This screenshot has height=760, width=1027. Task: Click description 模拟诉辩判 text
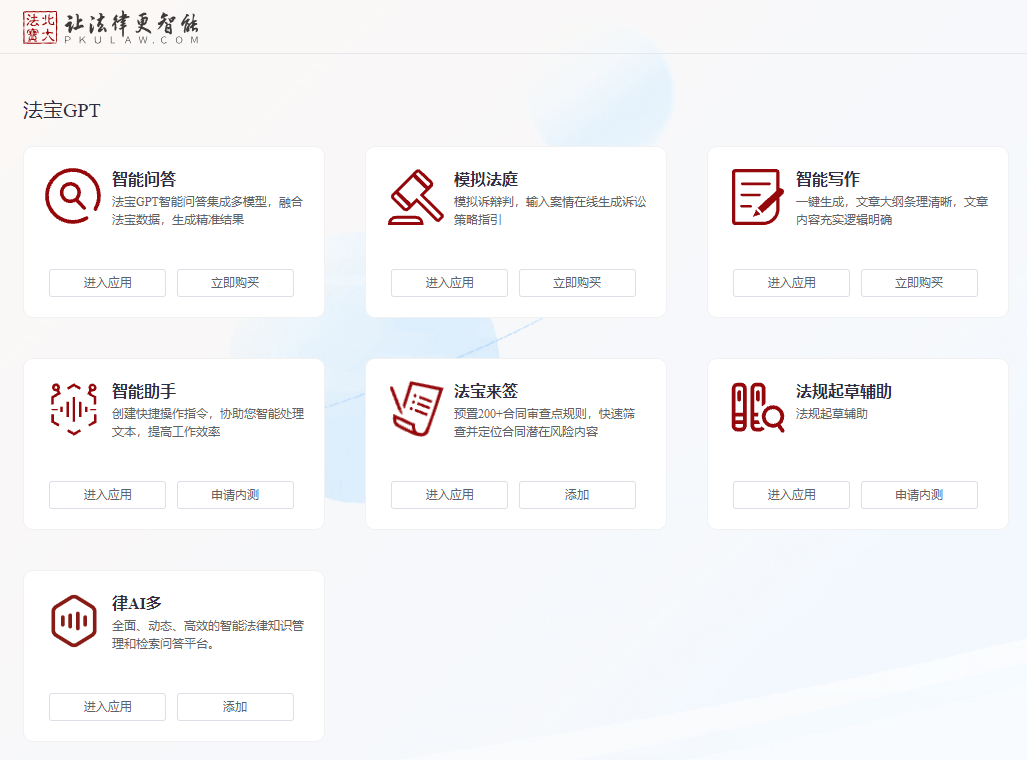pyautogui.click(x=550, y=210)
